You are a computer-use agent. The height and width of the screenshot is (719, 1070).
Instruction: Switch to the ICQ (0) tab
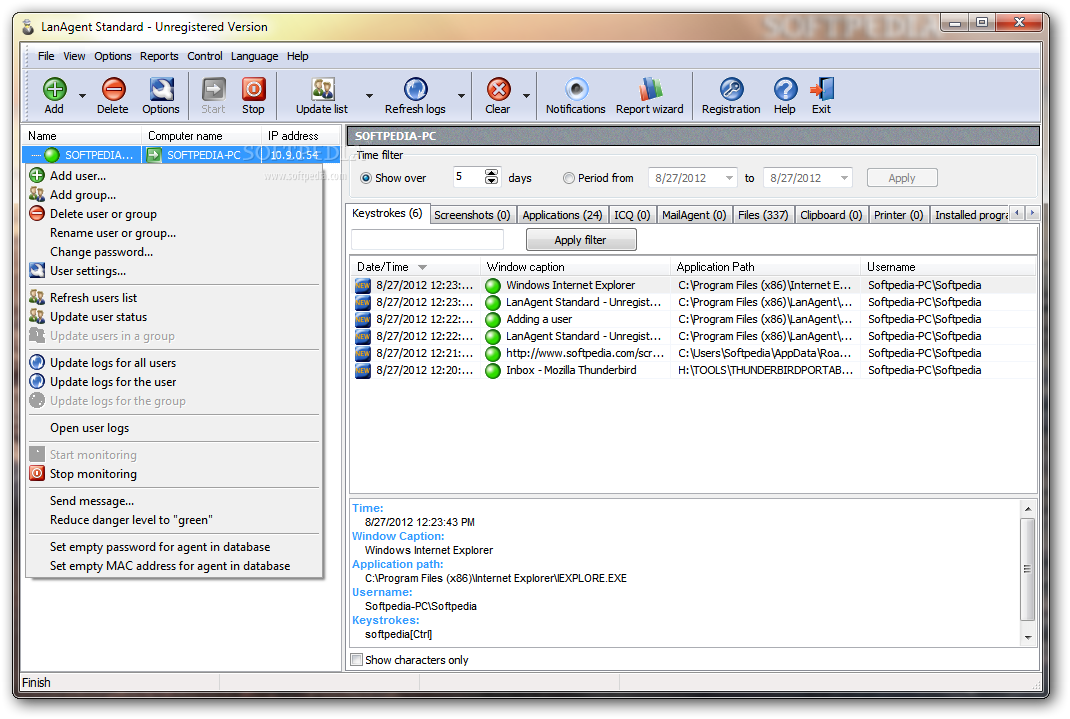[632, 215]
